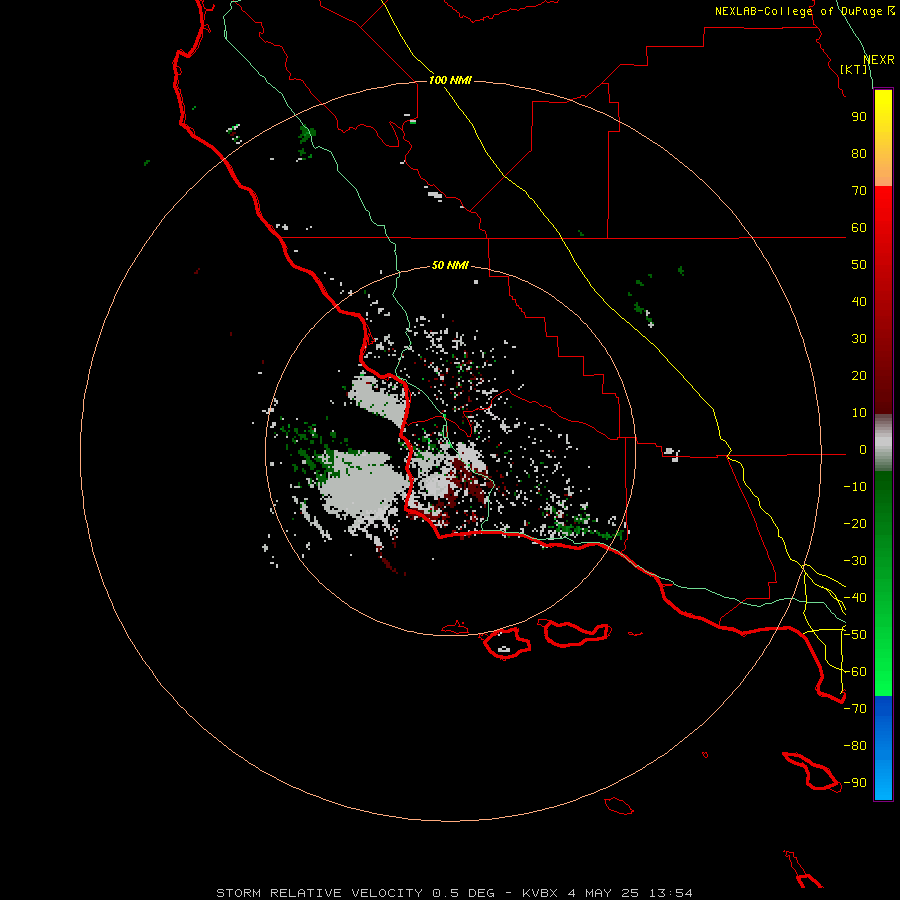Click the 13:54 timestamp in caption
The height and width of the screenshot is (900, 900).
(x=670, y=893)
